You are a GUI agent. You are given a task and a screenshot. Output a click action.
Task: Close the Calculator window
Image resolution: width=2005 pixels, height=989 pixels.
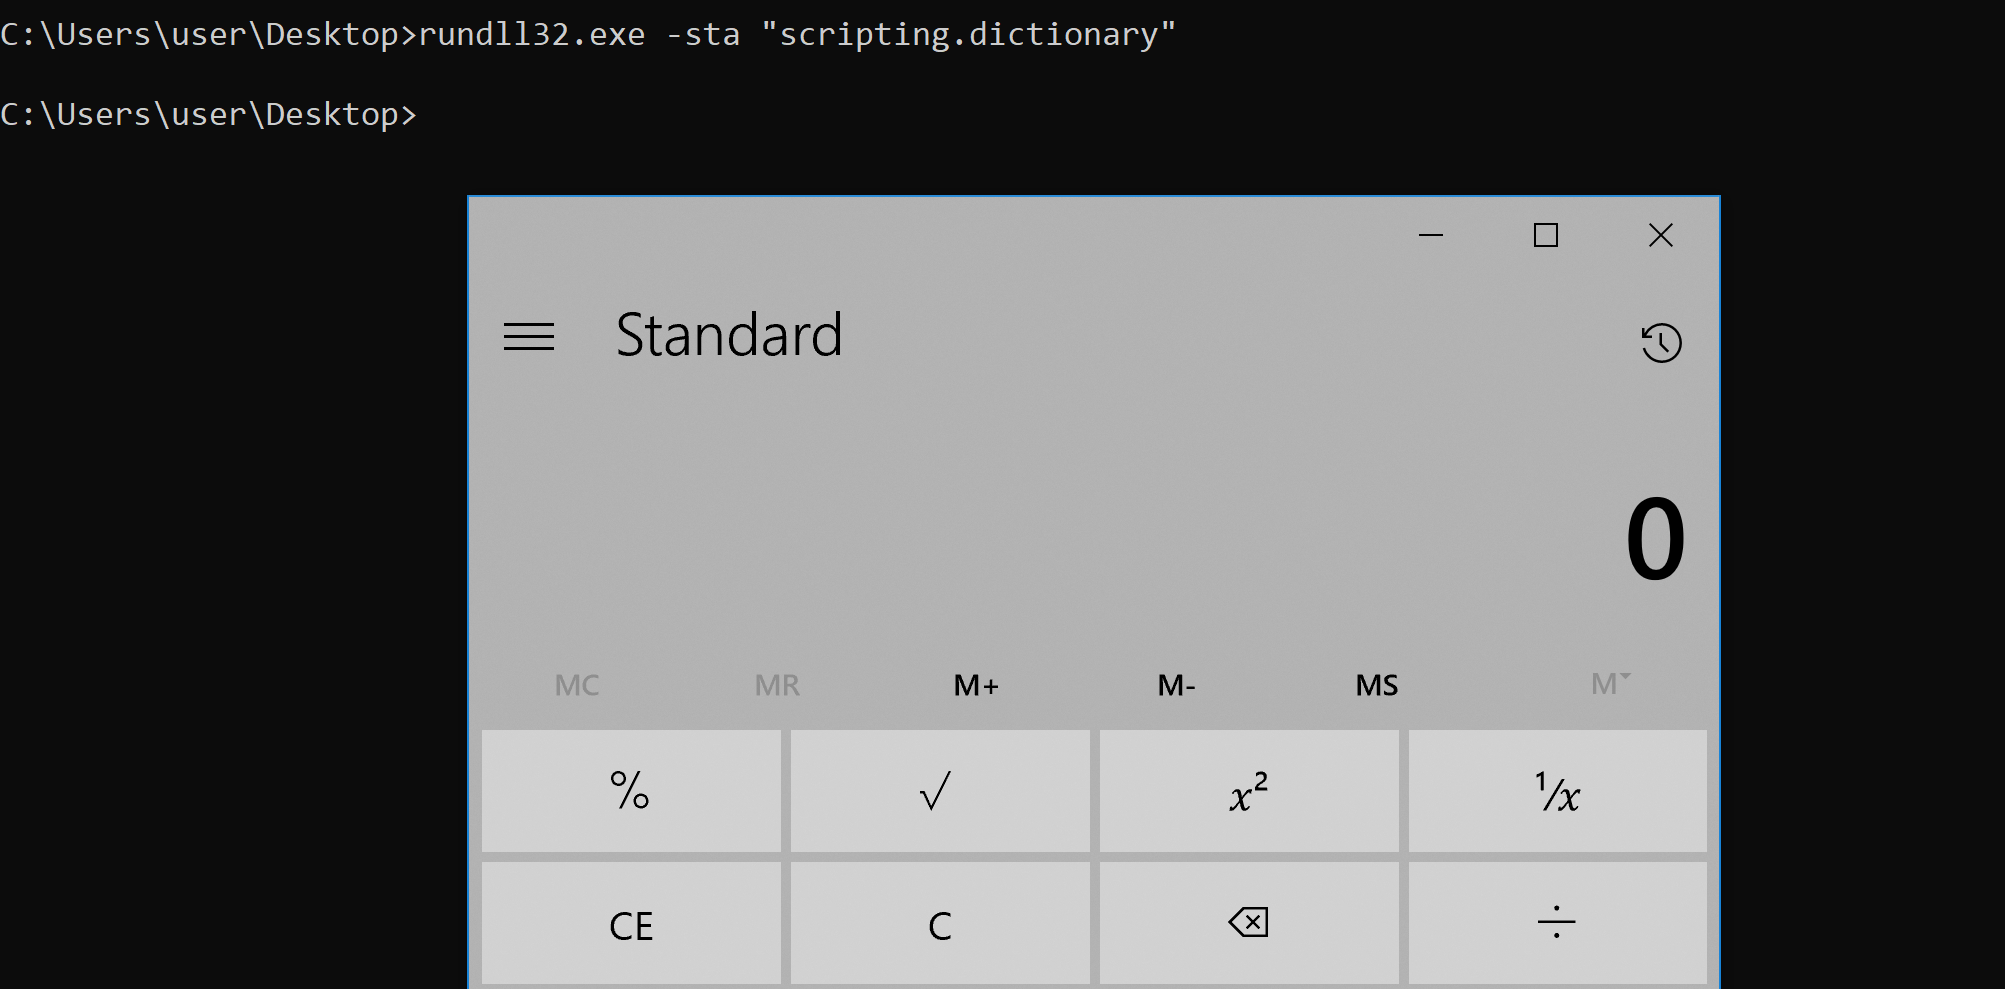[1660, 236]
